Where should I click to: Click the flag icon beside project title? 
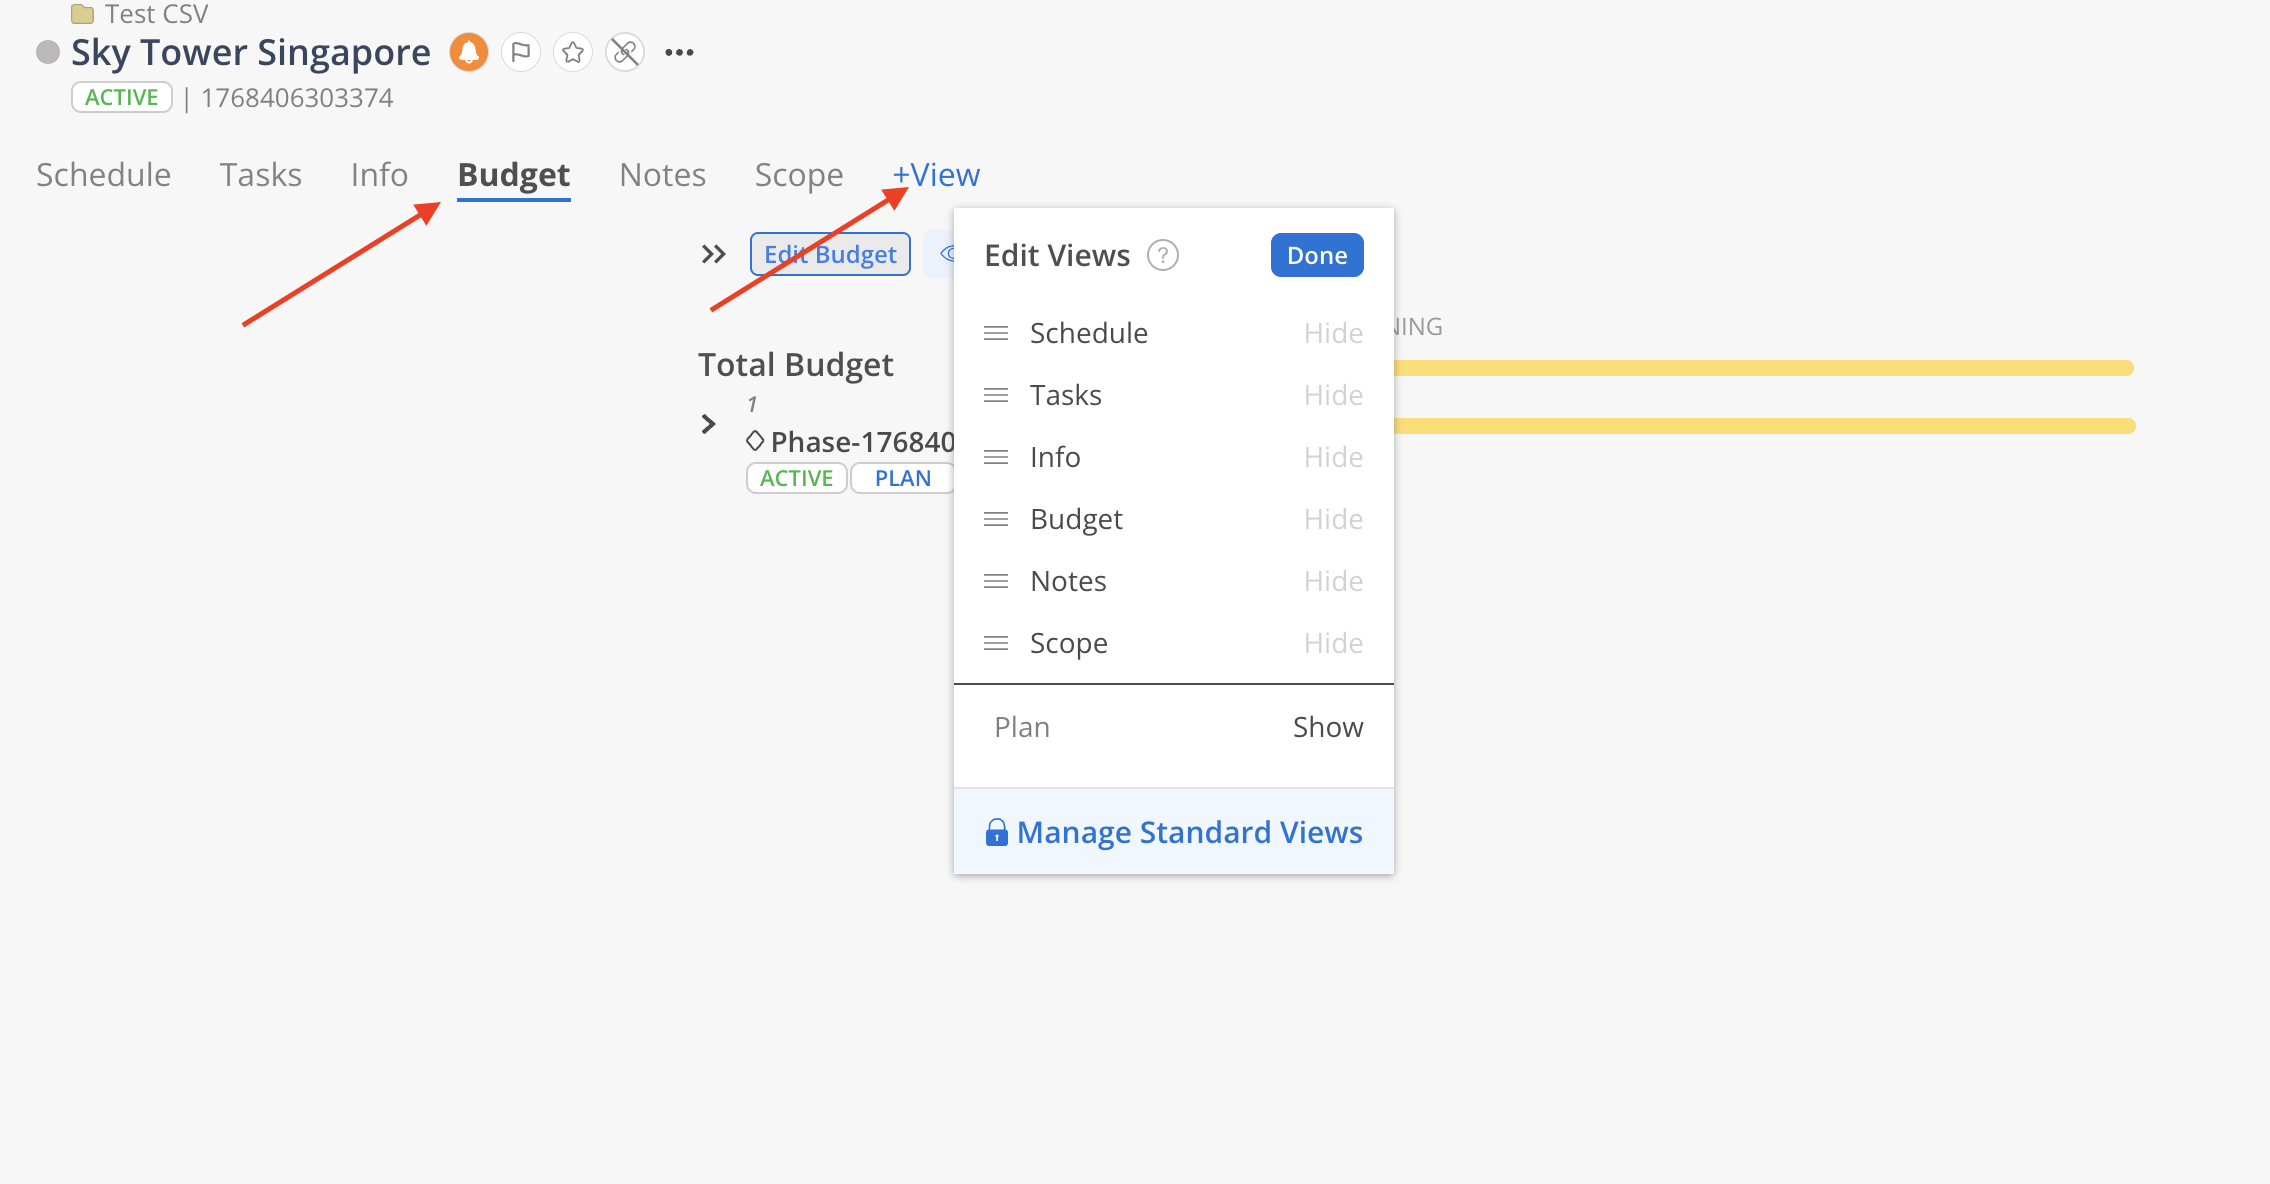coord(521,52)
